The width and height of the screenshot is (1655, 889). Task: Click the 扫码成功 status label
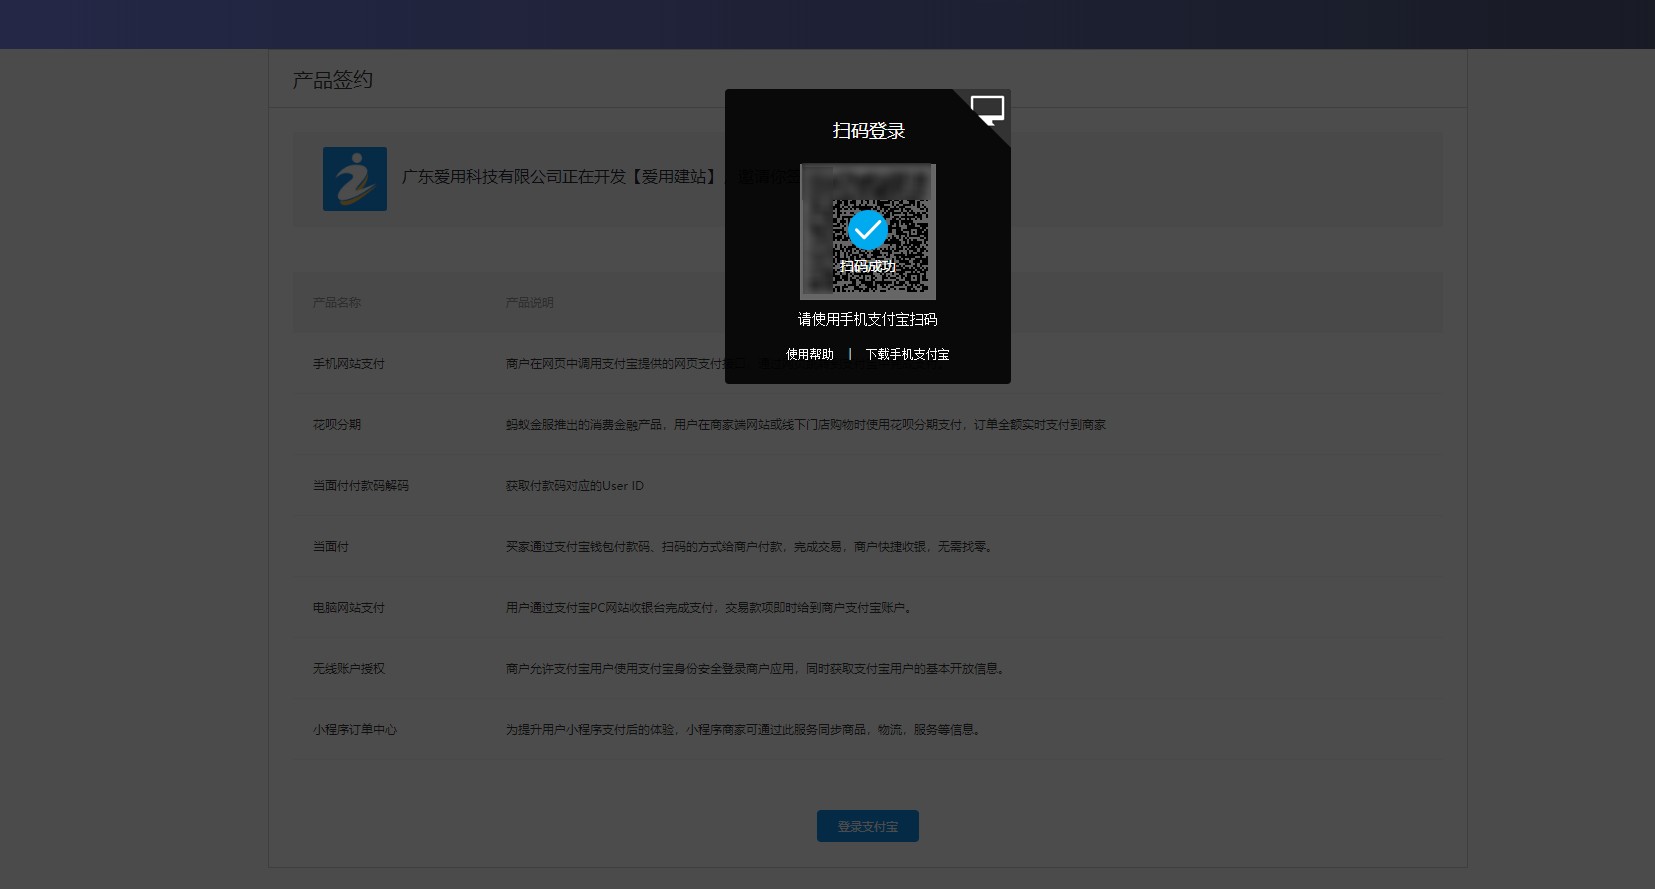pyautogui.click(x=868, y=266)
